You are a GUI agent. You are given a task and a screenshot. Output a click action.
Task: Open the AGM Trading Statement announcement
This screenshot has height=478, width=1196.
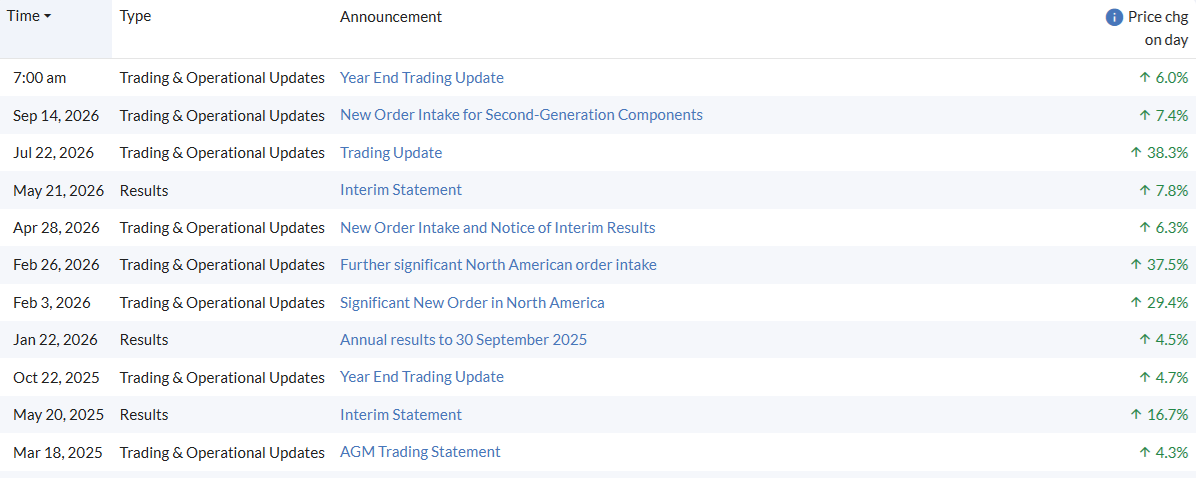pos(420,452)
